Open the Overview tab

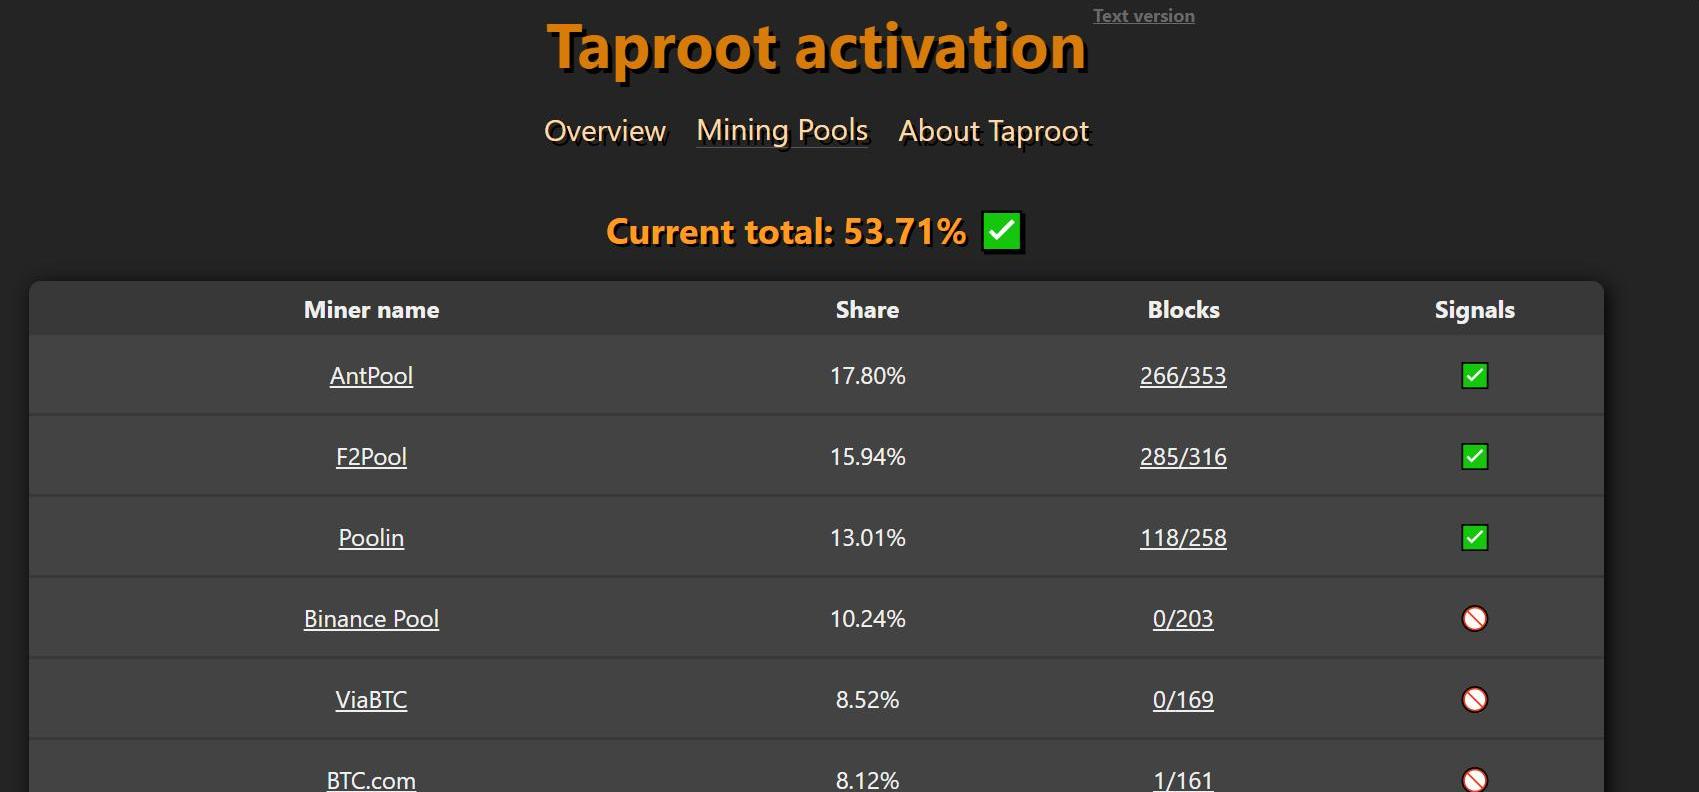point(605,131)
